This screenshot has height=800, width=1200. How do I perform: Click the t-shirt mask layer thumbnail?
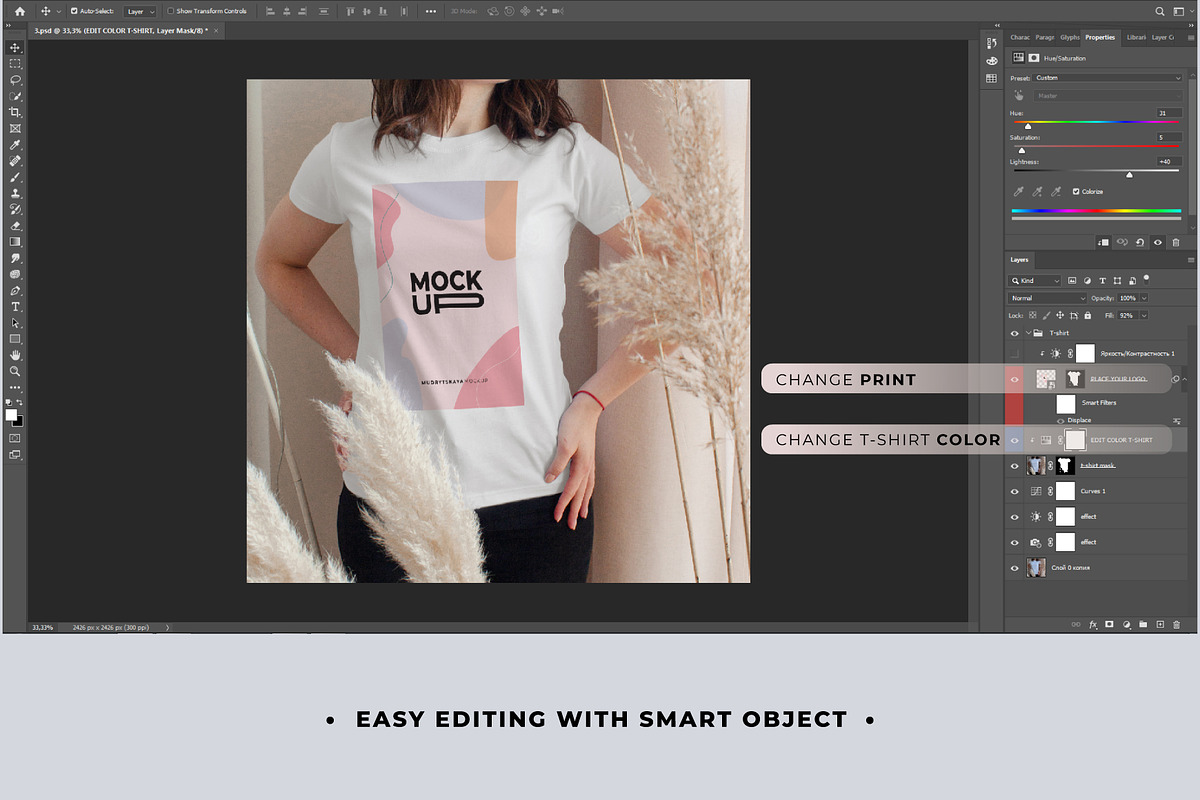[x=1037, y=465]
